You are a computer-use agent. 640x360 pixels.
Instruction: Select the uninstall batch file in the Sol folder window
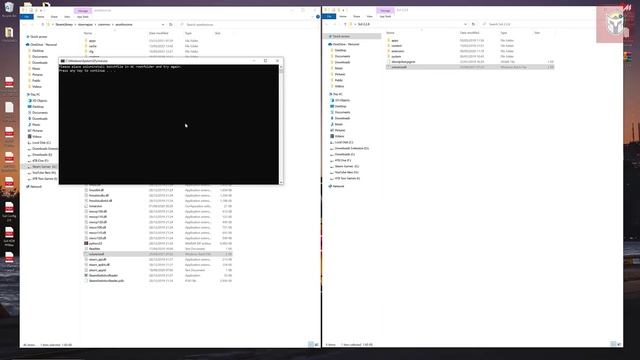(470, 67)
